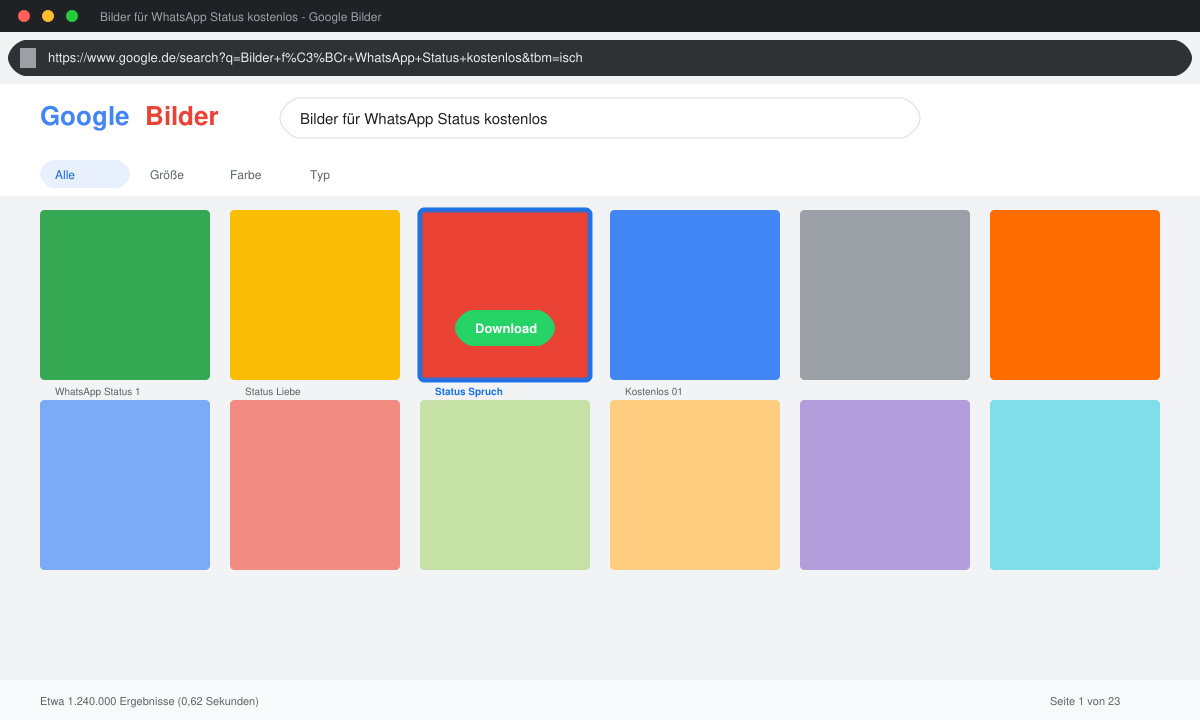Click the Seite 1 von 23 indicator
Image resolution: width=1200 pixels, height=720 pixels.
point(1085,701)
